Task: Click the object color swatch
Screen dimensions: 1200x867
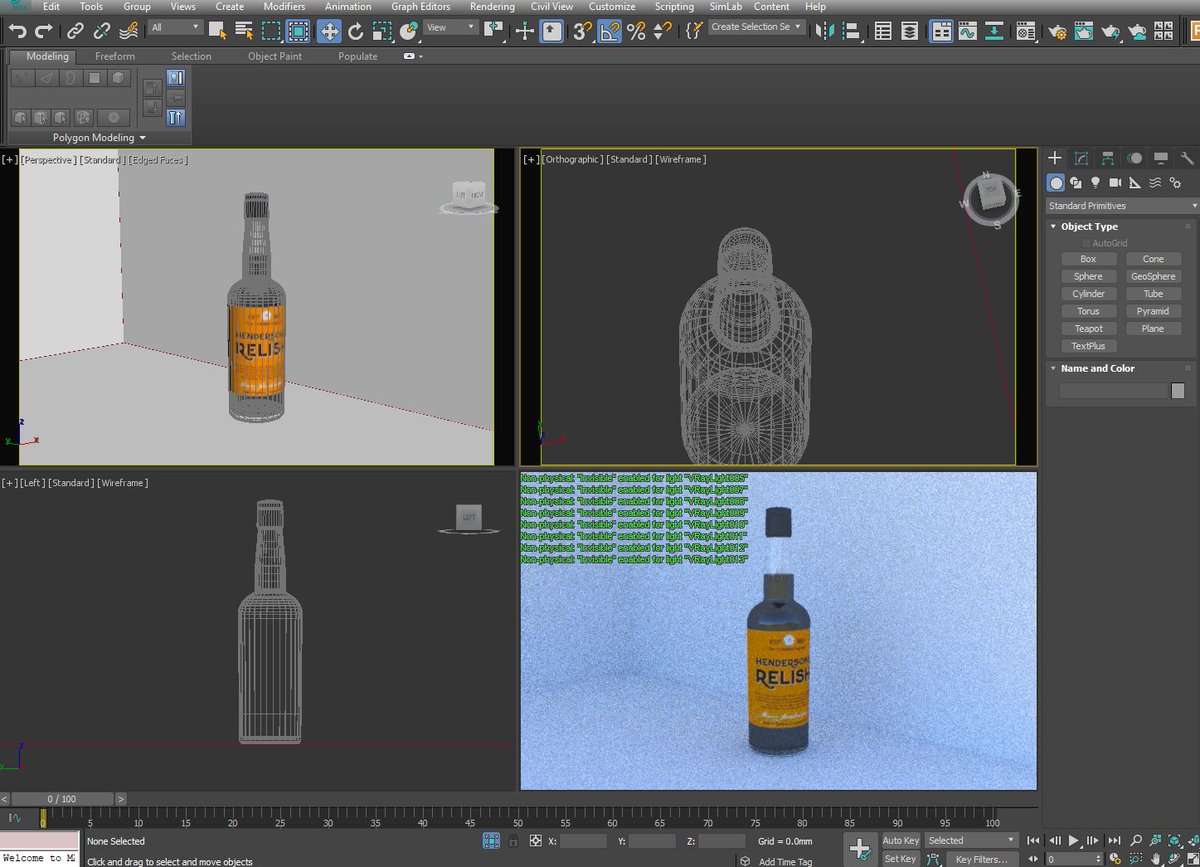Action: pos(1178,391)
